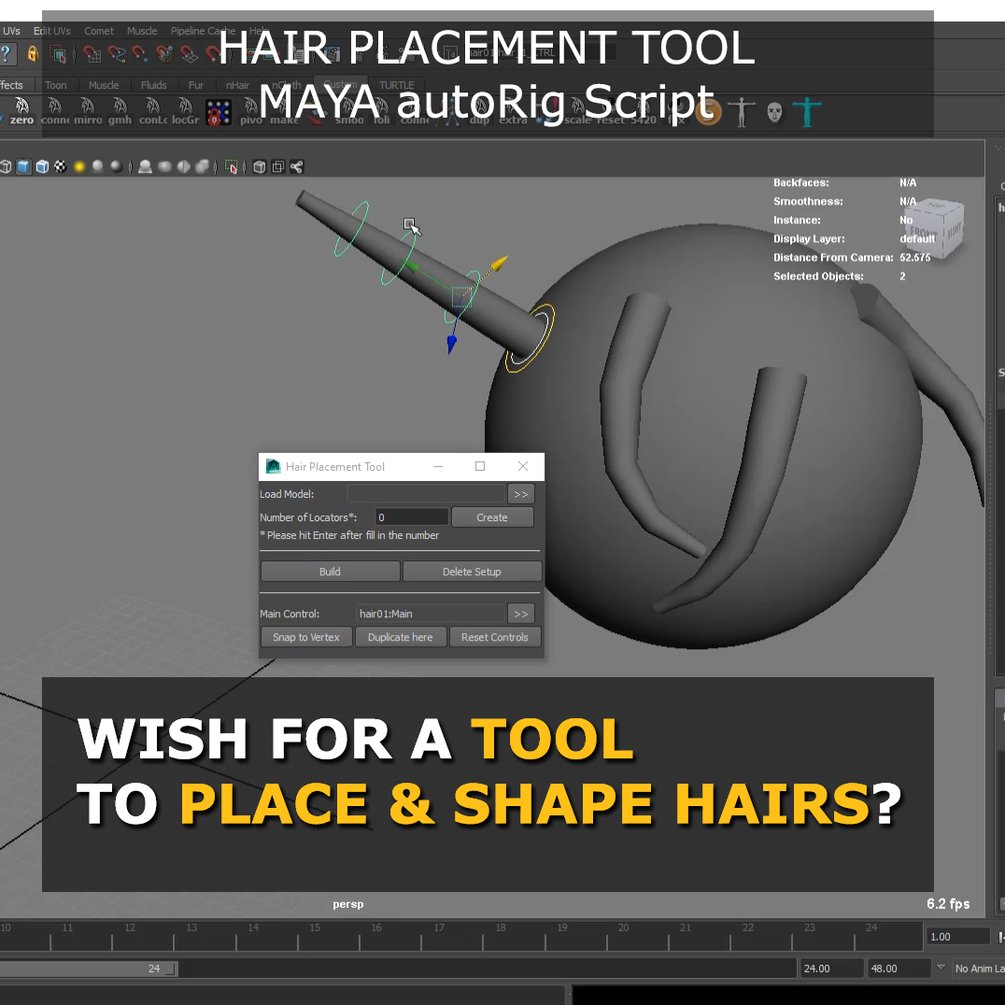1005x1005 pixels.
Task: Click the share-nodes viewport icon
Action: click(296, 167)
